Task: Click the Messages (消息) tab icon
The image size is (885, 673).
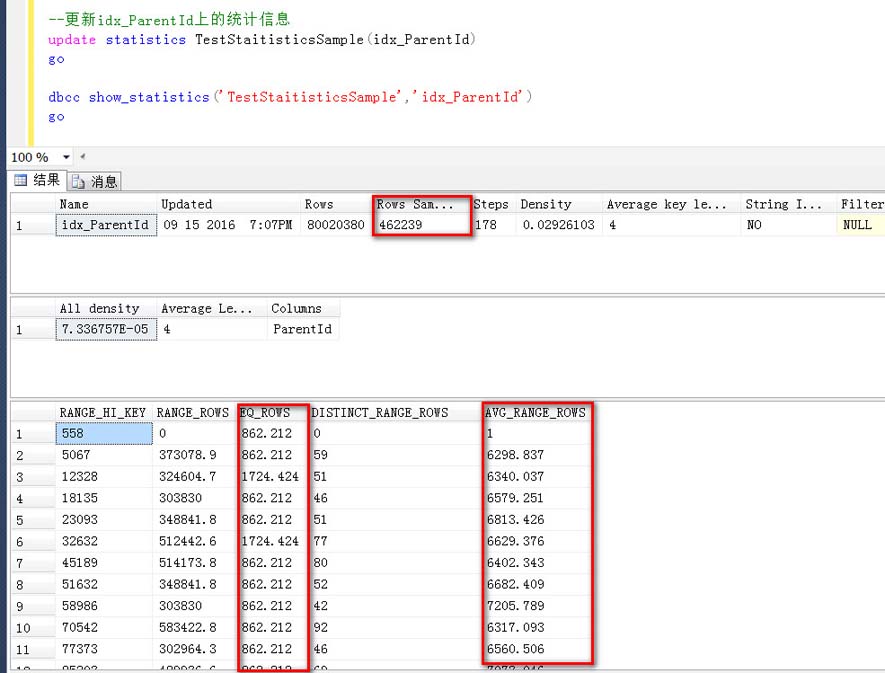Action: [x=78, y=181]
